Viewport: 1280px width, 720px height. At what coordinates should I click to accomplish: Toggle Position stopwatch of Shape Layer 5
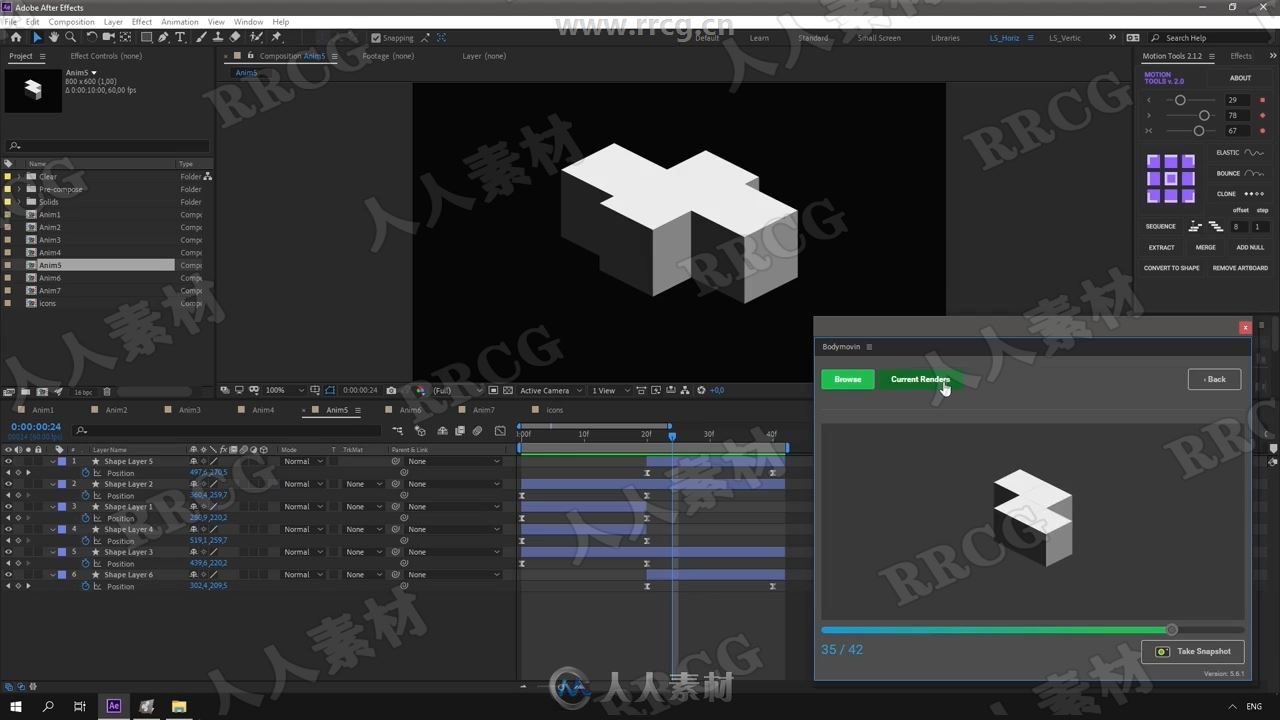(86, 473)
